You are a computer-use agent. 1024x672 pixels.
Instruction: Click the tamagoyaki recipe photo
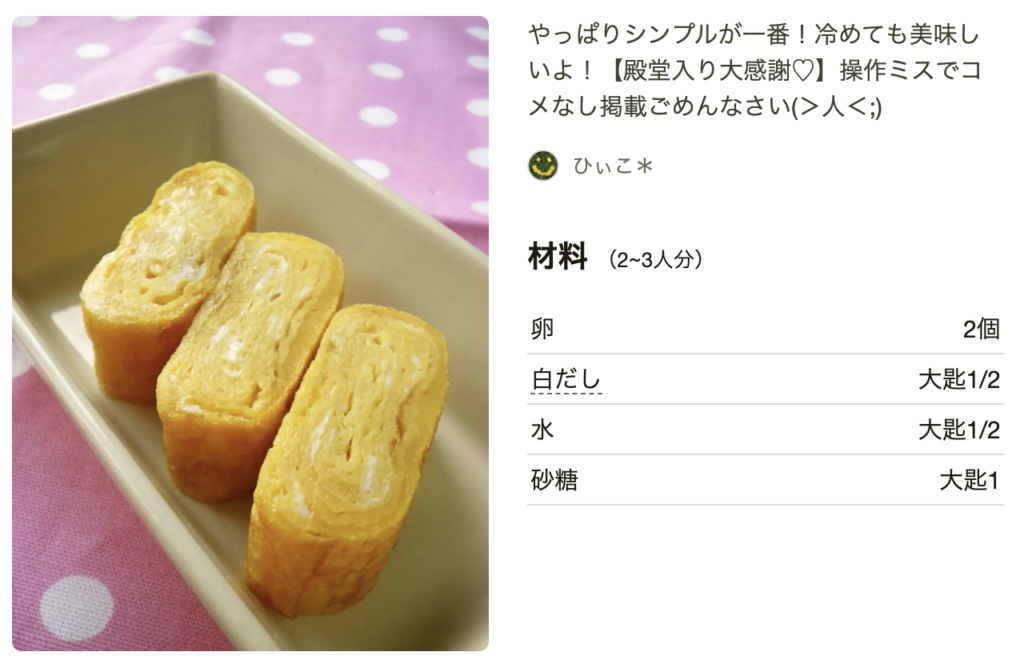[x=250, y=333]
